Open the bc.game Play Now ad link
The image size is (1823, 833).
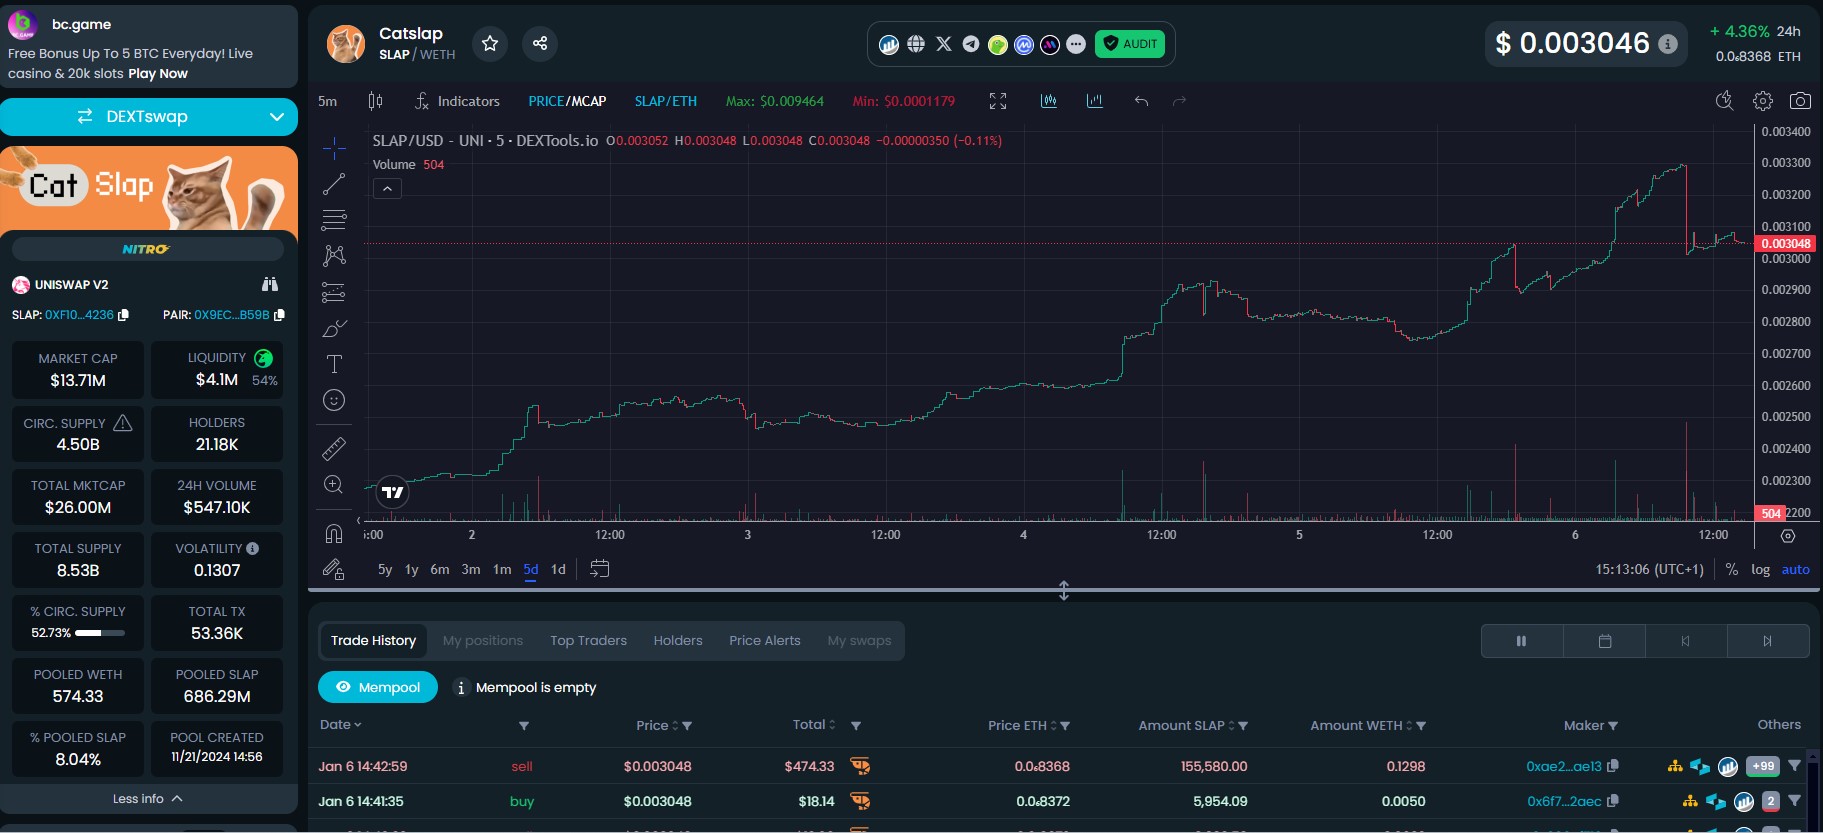coord(158,74)
